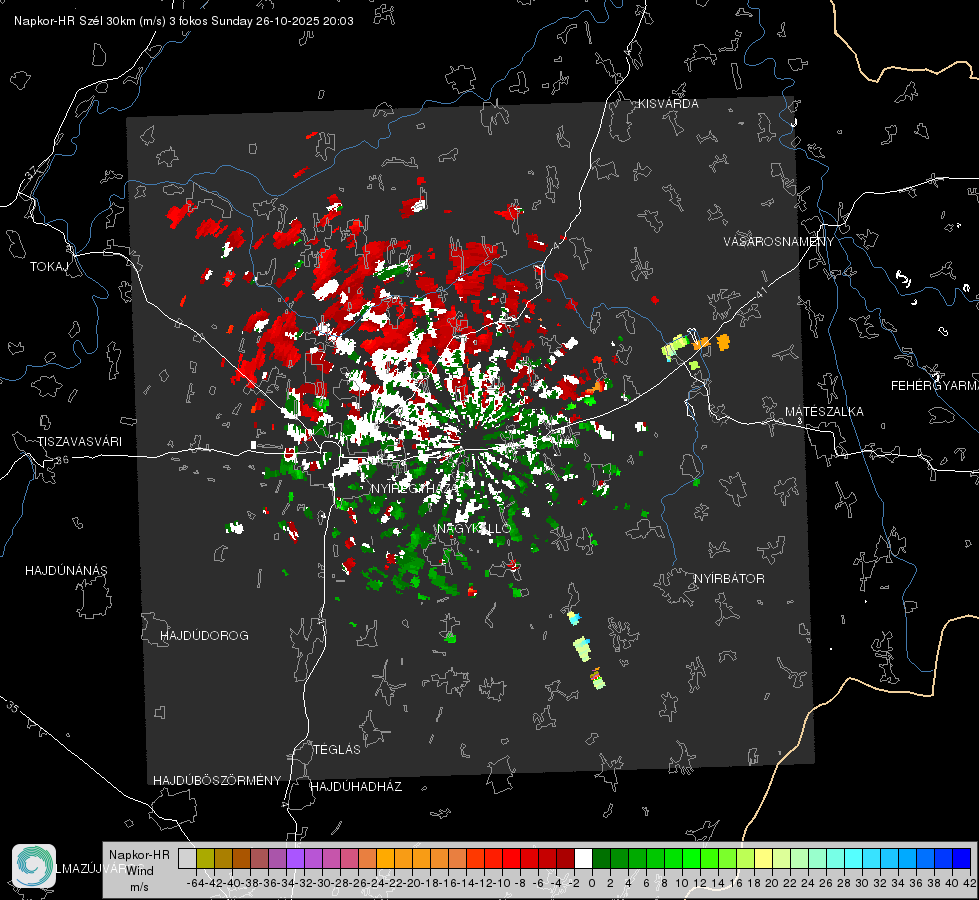Click the road number 35 marker at lower left

tap(12, 707)
